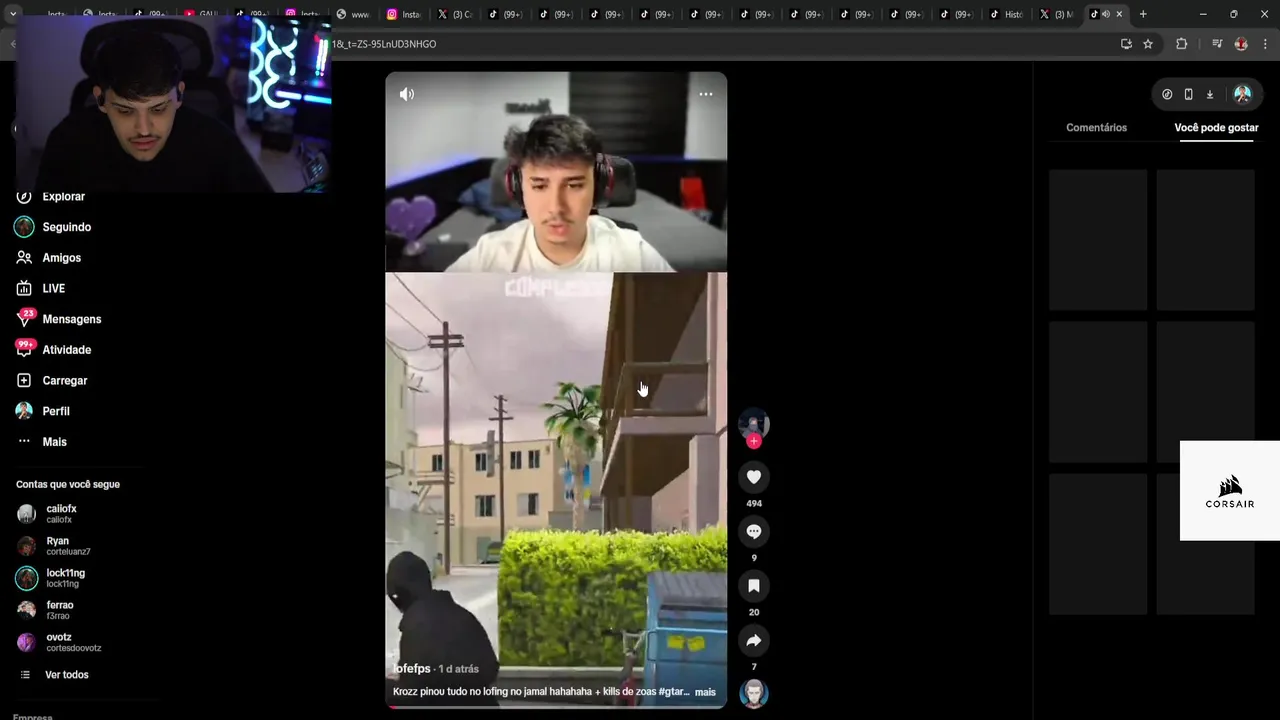
Task: Click the Carregar plus-square icon
Action: tap(24, 381)
